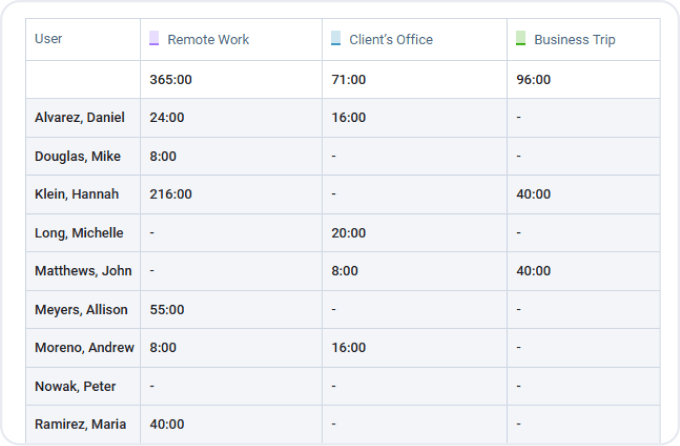Click the purple Remote Work color swatch
The image size is (680, 446).
(154, 39)
